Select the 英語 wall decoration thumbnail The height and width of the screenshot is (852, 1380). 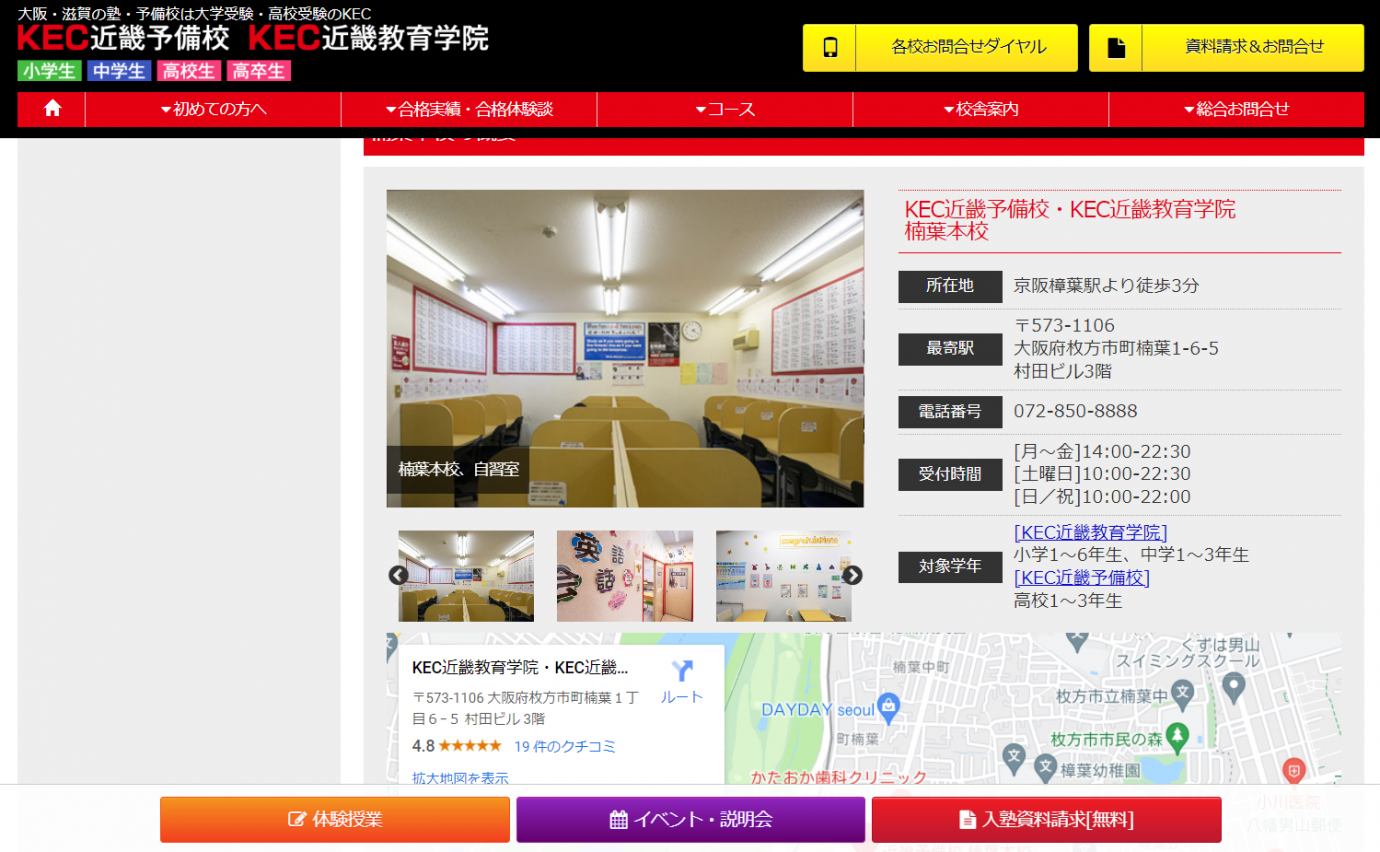625,576
